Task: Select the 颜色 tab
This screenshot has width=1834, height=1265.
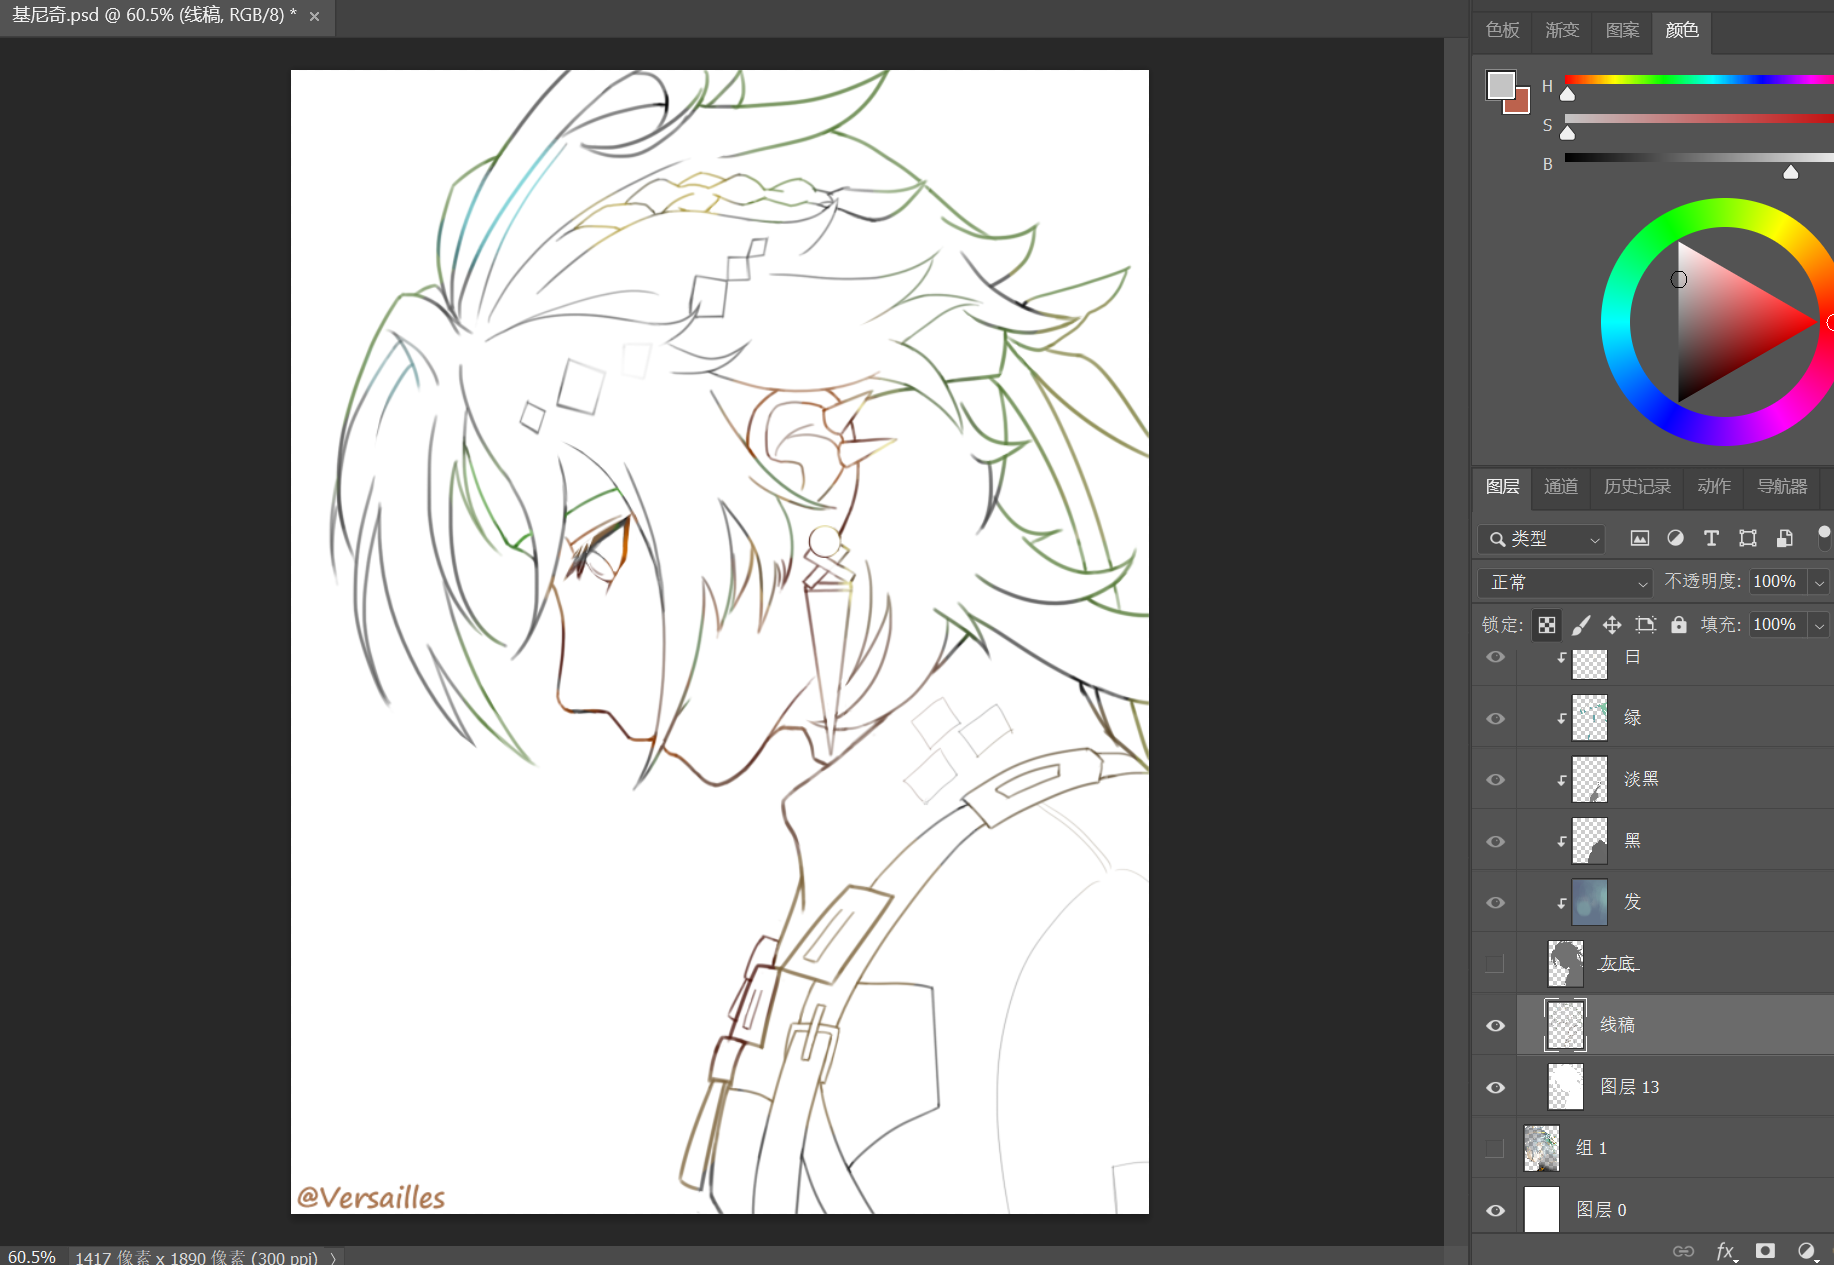Action: pyautogui.click(x=1682, y=30)
